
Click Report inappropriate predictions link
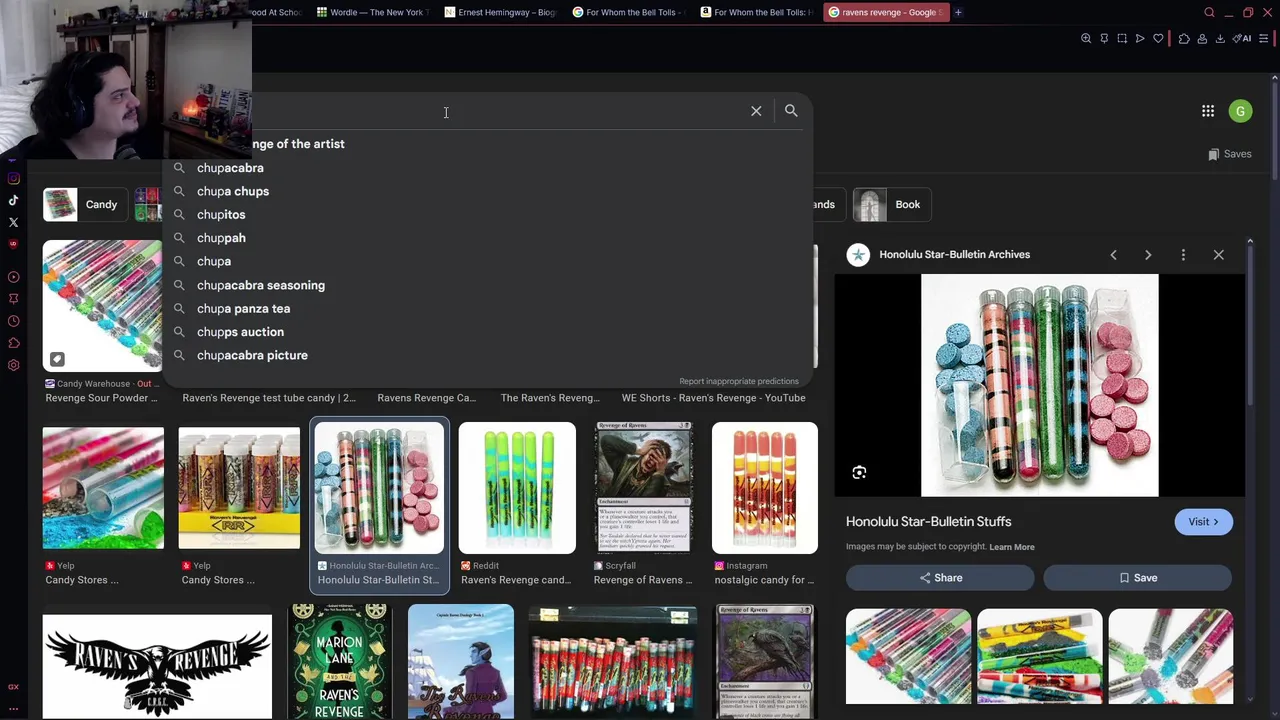click(739, 381)
